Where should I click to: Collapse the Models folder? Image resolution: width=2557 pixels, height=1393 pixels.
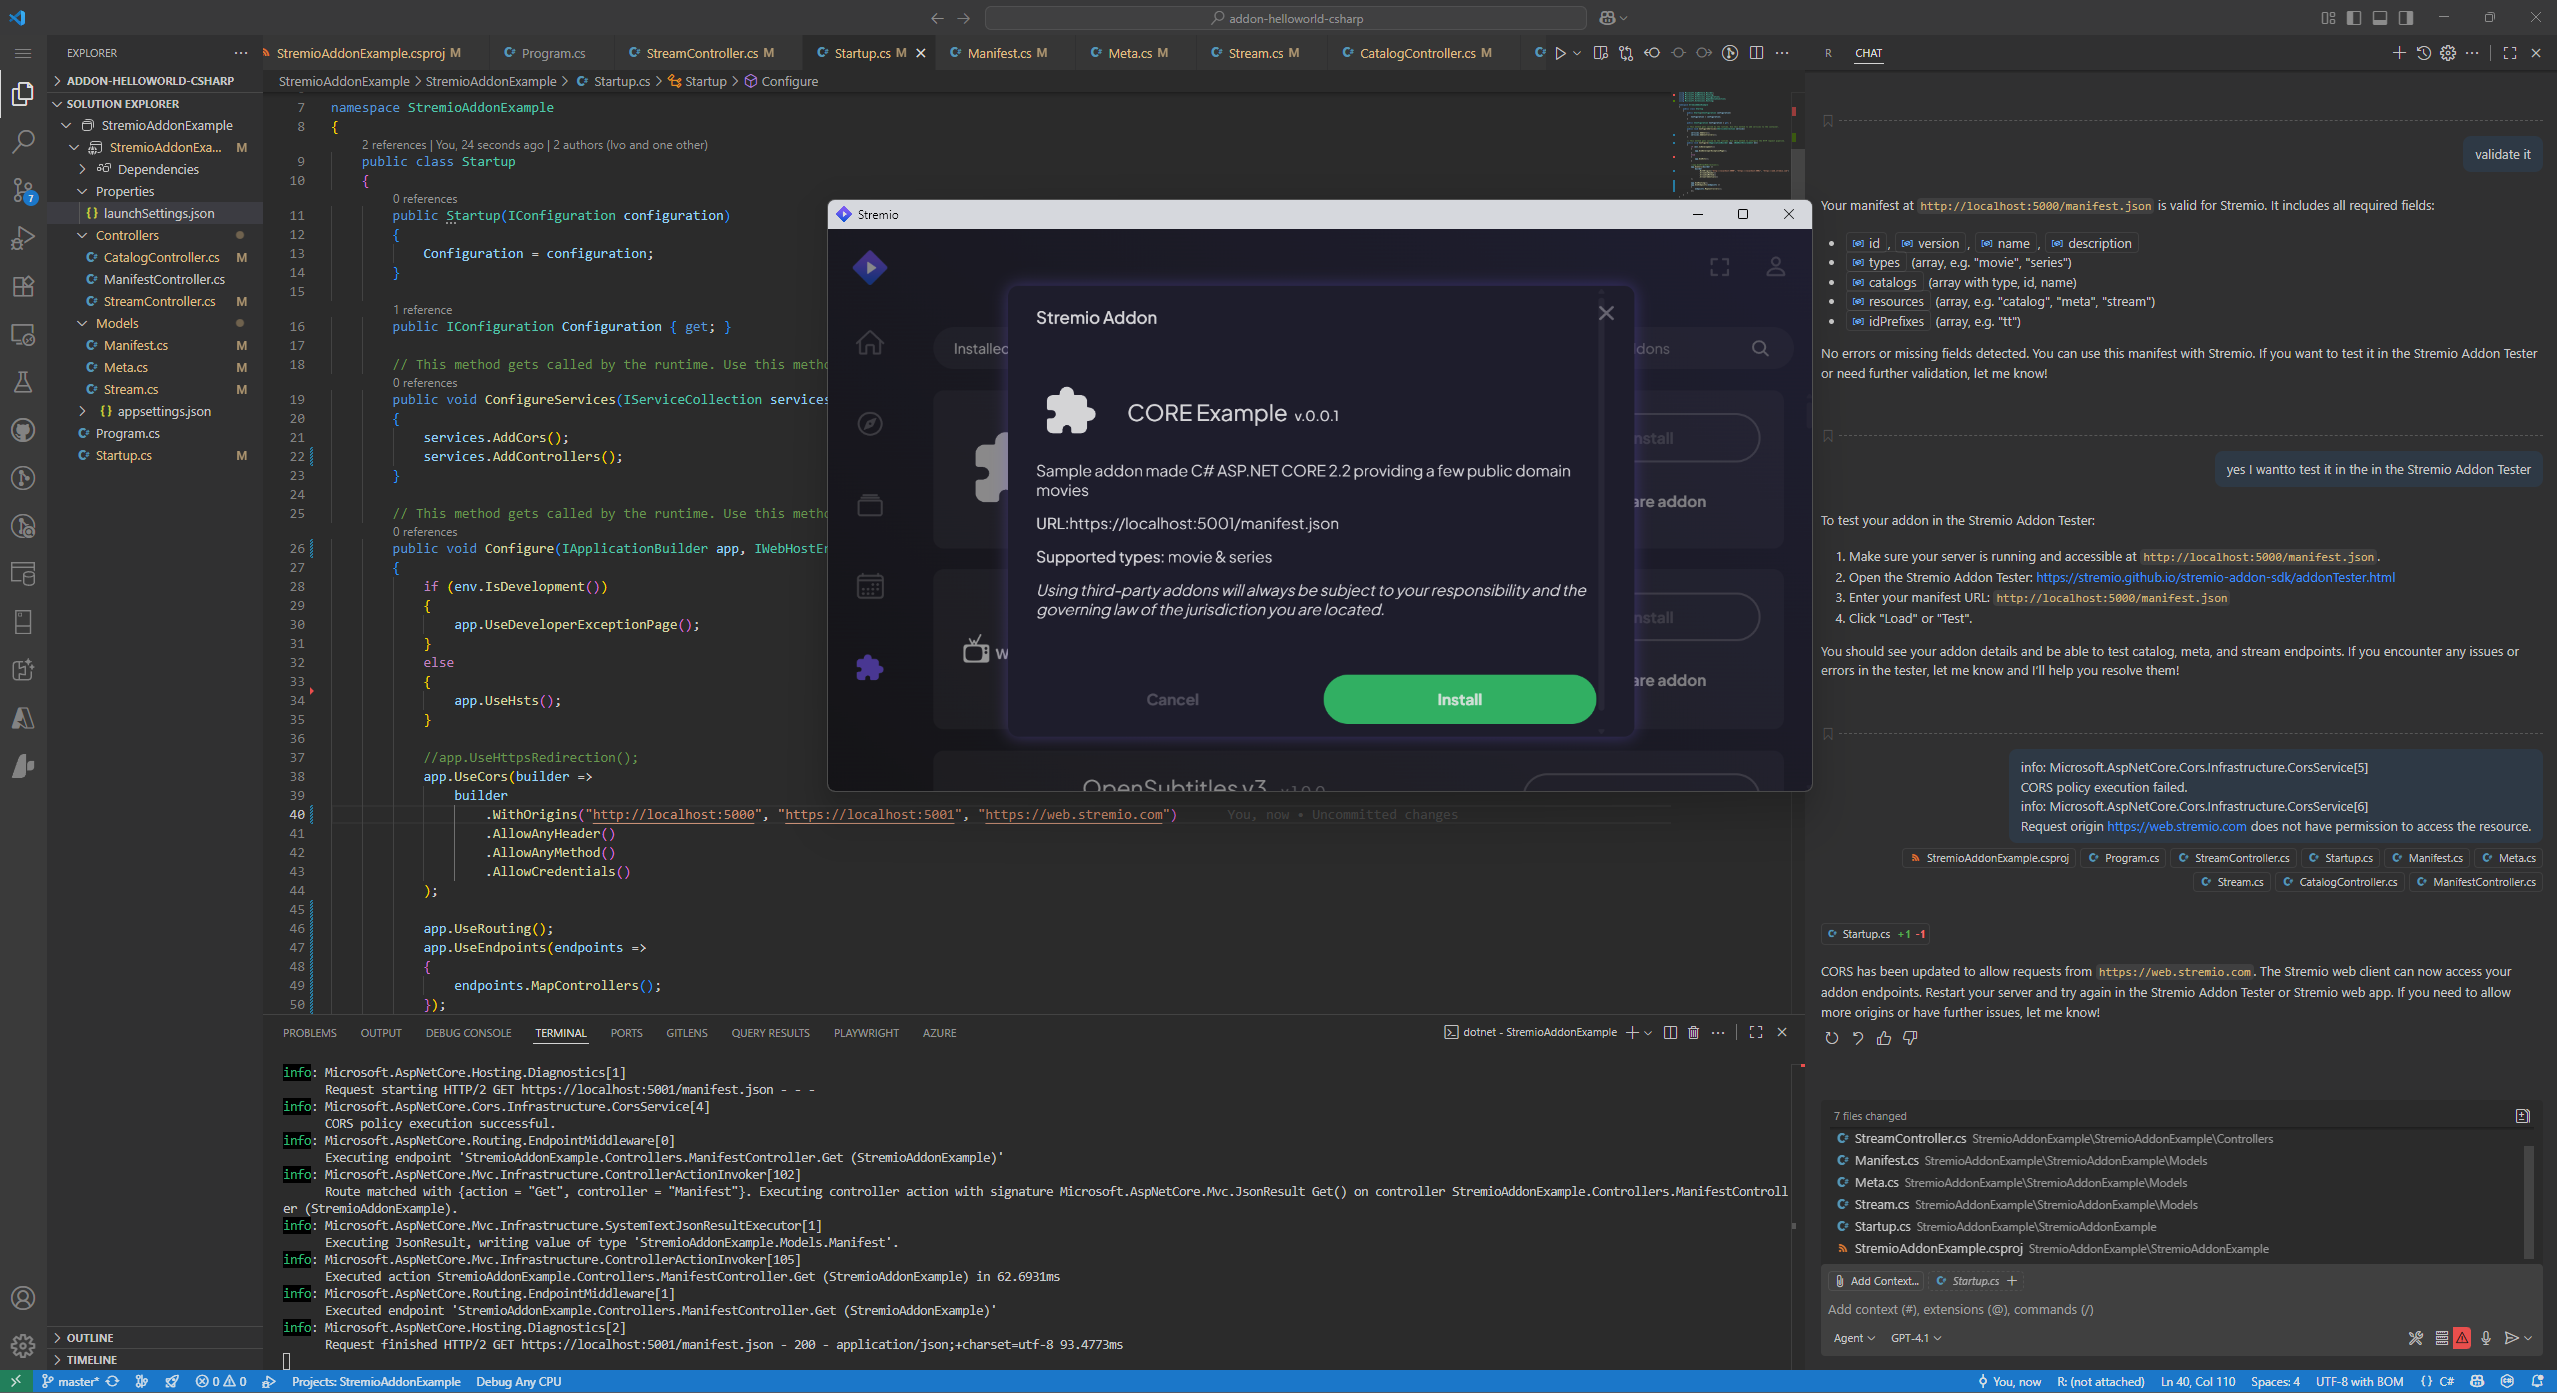[83, 323]
